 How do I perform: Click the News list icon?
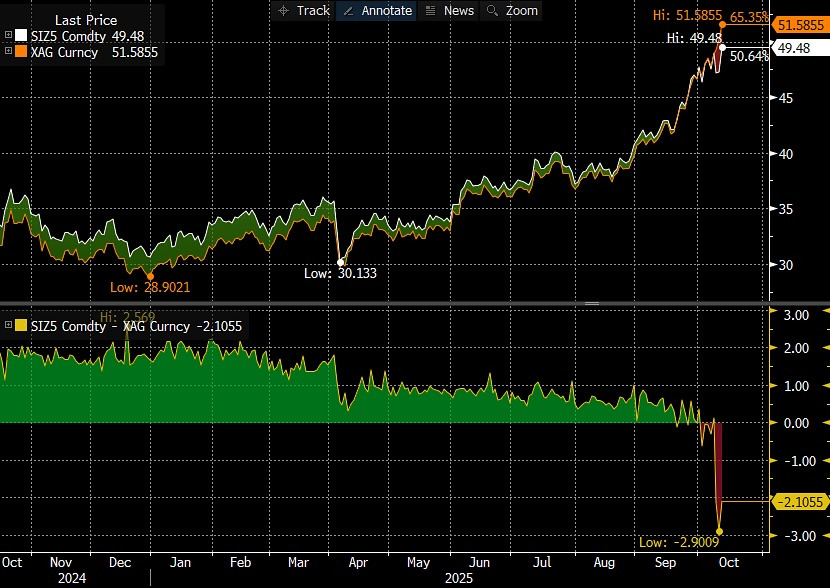tap(430, 11)
